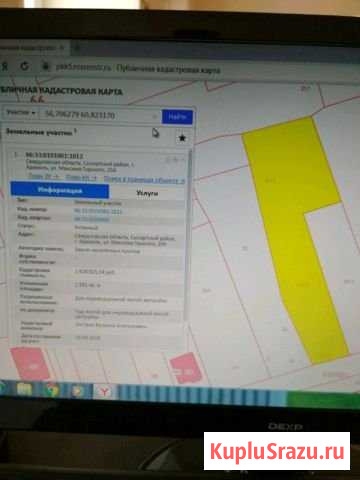Click the site lock icon in address bar
The image size is (360, 480).
pyautogui.click(x=46, y=66)
